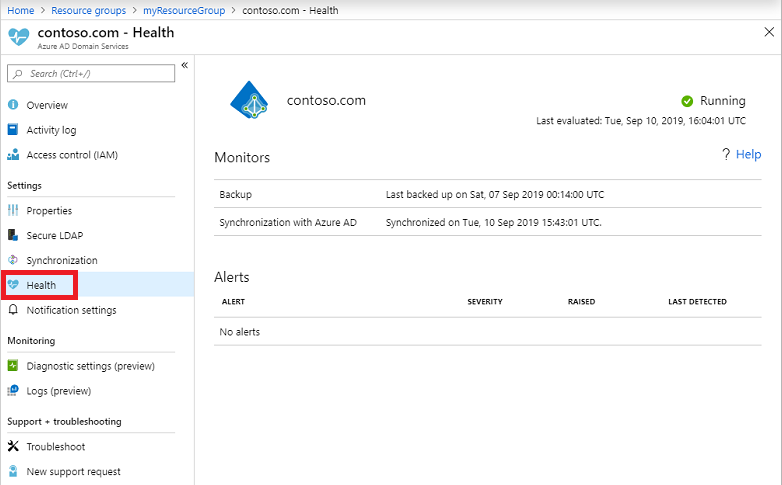Navigate to Resource groups breadcrumb

pos(88,10)
